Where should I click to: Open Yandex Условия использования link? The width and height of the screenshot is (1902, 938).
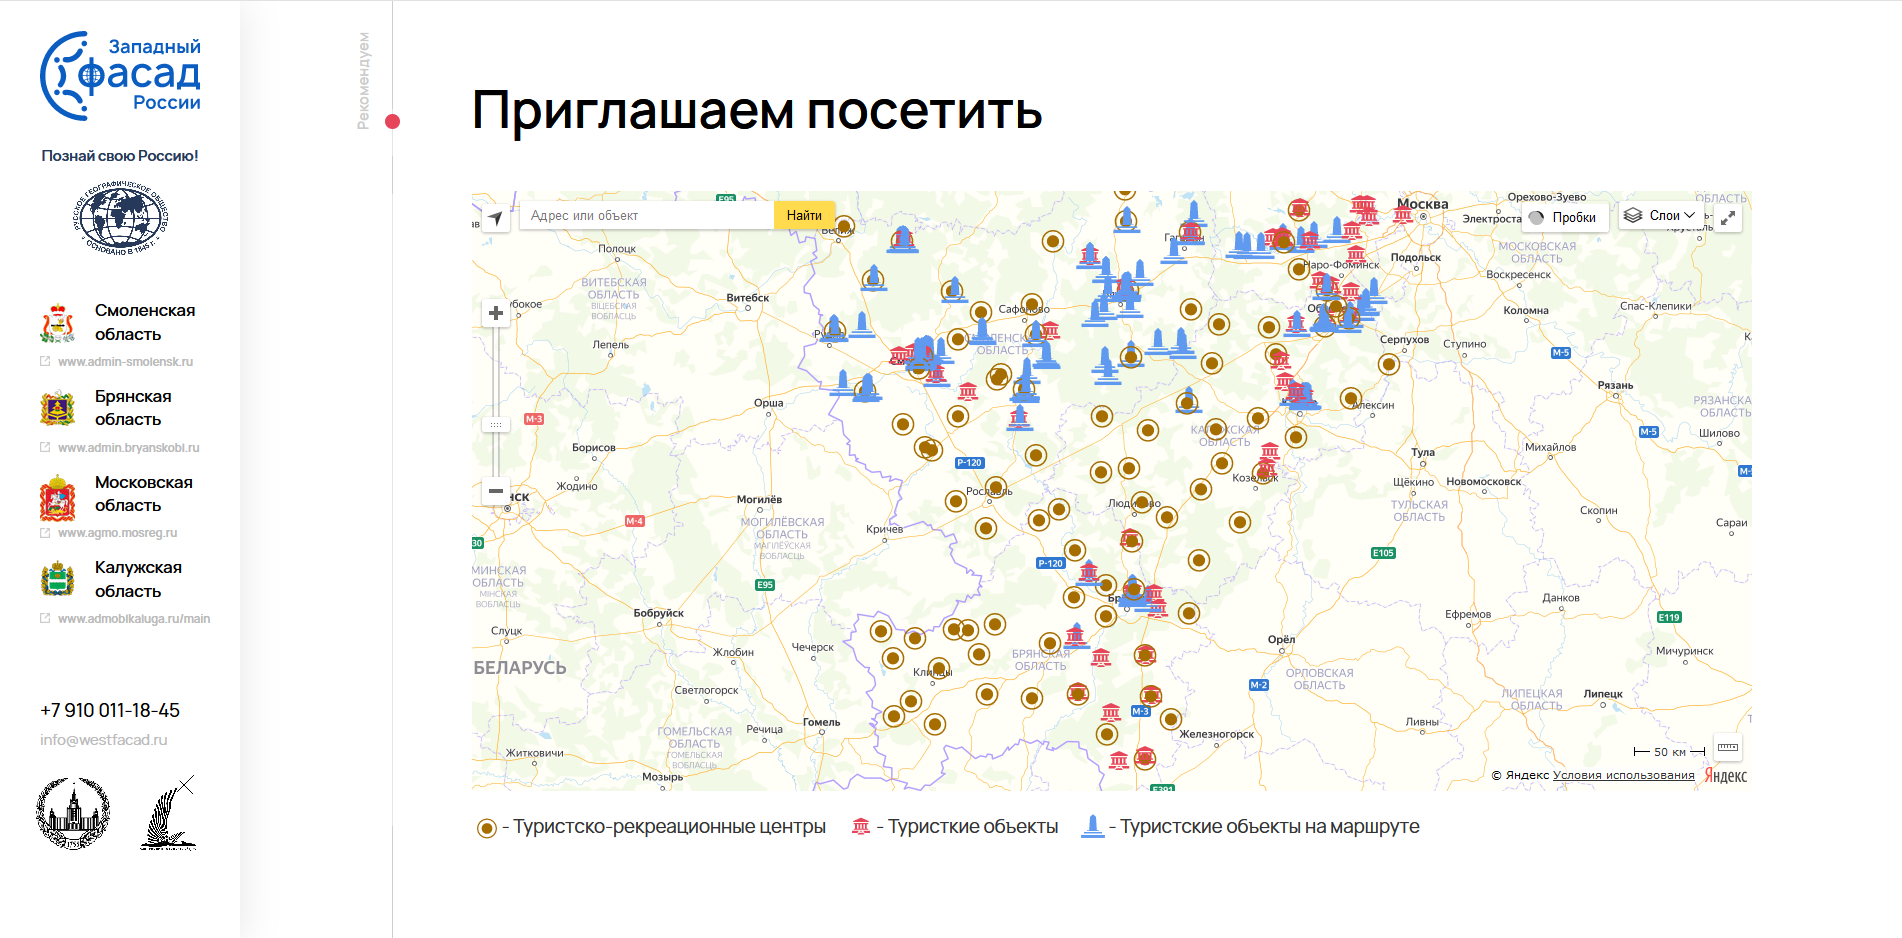pos(1623,775)
